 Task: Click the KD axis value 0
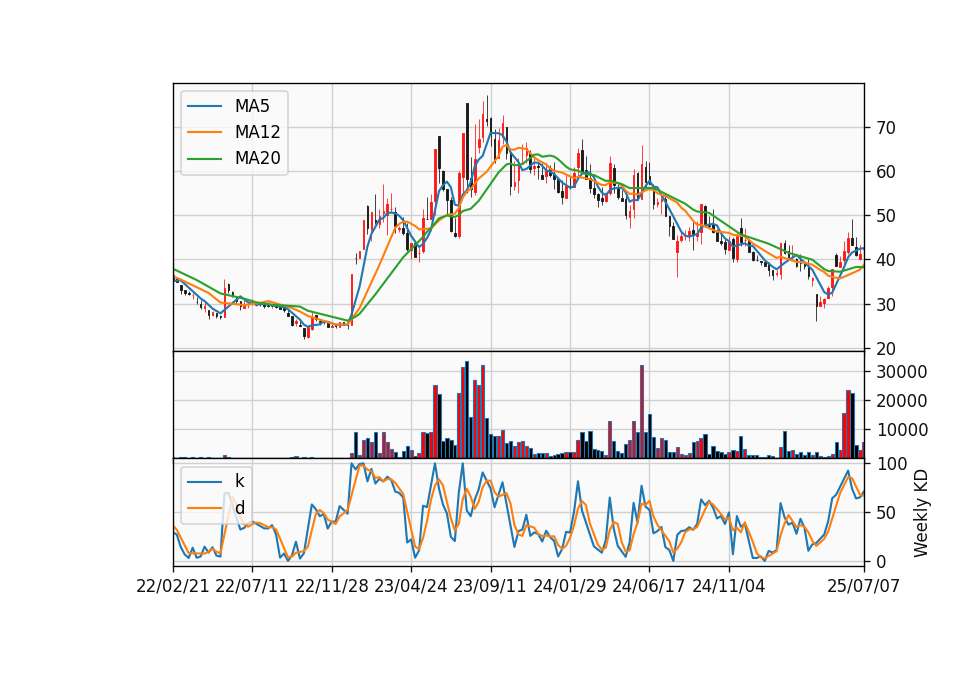[882, 561]
